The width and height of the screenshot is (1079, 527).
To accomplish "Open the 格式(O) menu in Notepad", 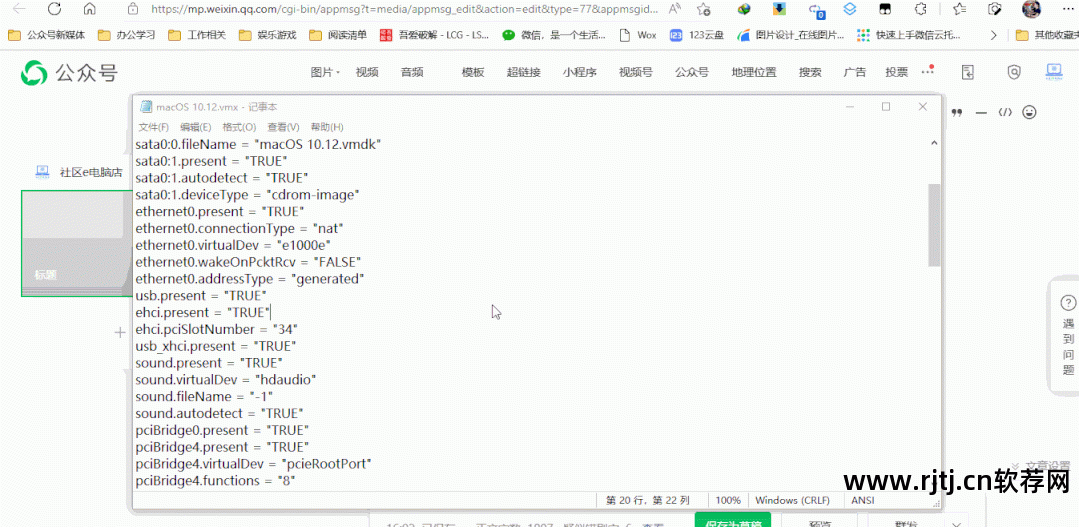I will click(239, 127).
